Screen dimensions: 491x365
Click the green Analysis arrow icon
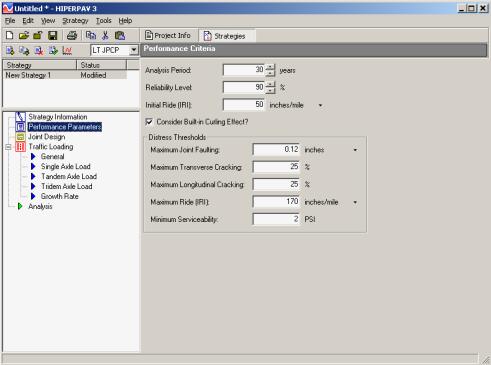20,206
